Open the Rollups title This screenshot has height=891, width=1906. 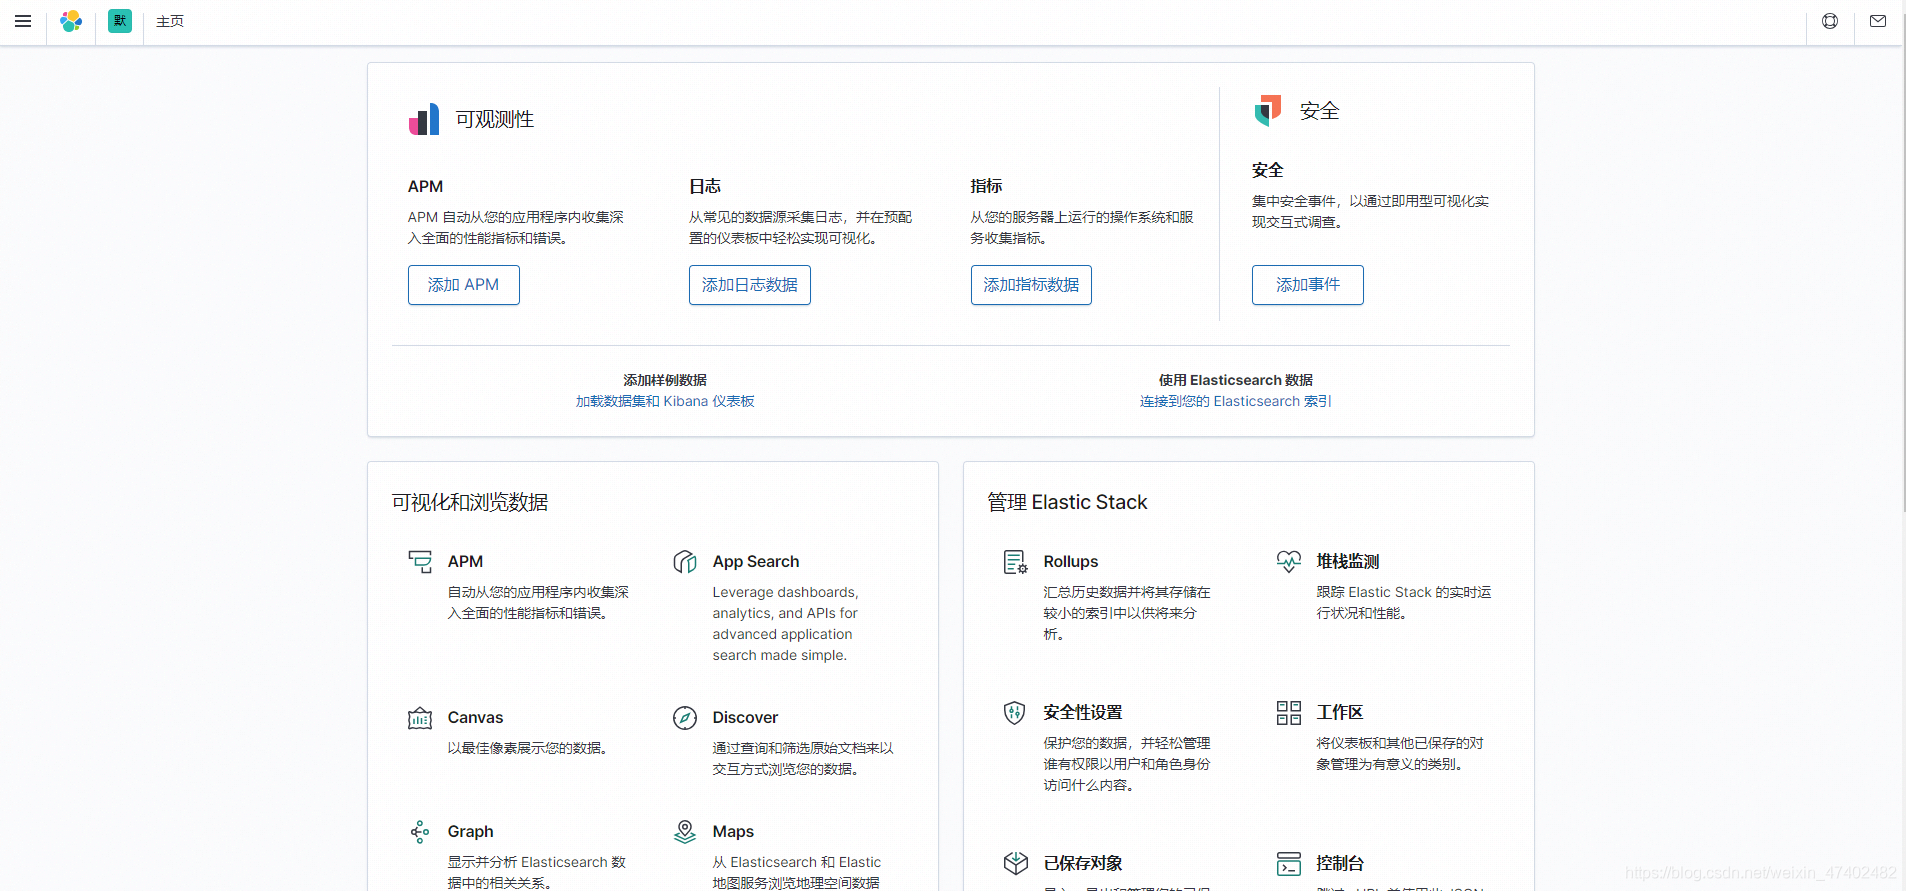(x=1071, y=561)
